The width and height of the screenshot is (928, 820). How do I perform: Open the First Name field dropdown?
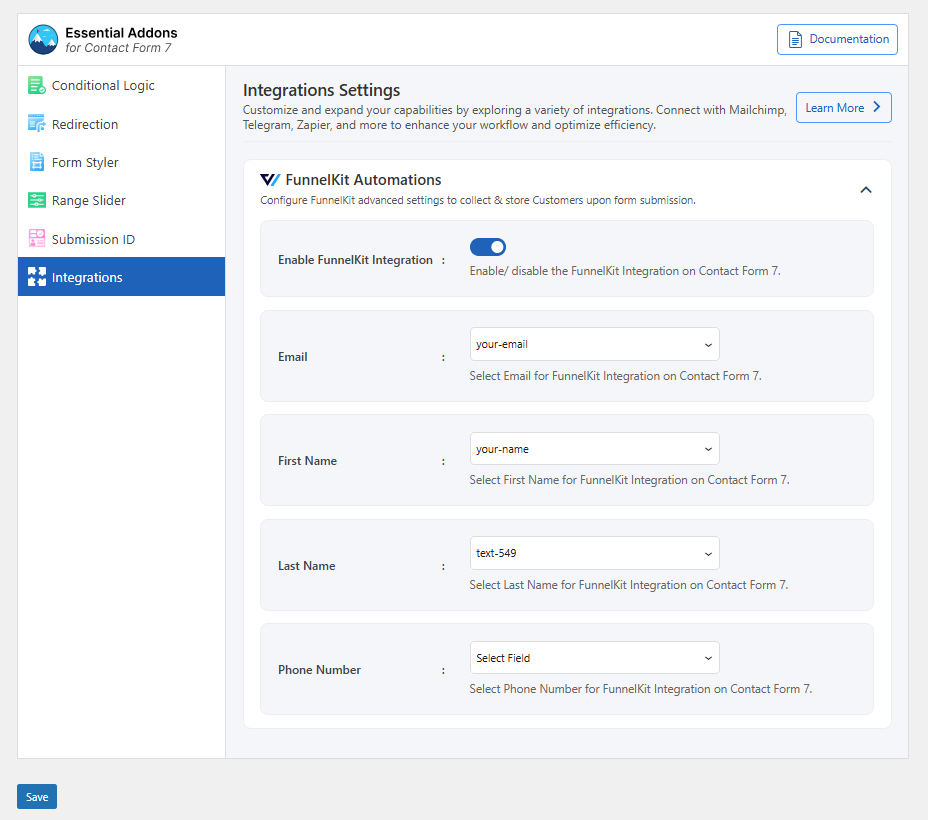pyautogui.click(x=594, y=449)
